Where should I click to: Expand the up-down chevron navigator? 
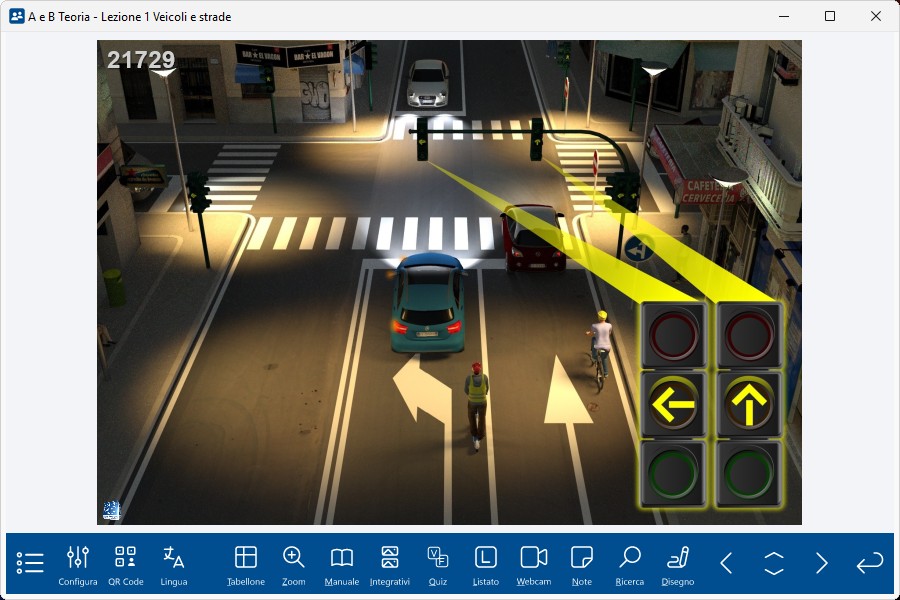coord(774,563)
